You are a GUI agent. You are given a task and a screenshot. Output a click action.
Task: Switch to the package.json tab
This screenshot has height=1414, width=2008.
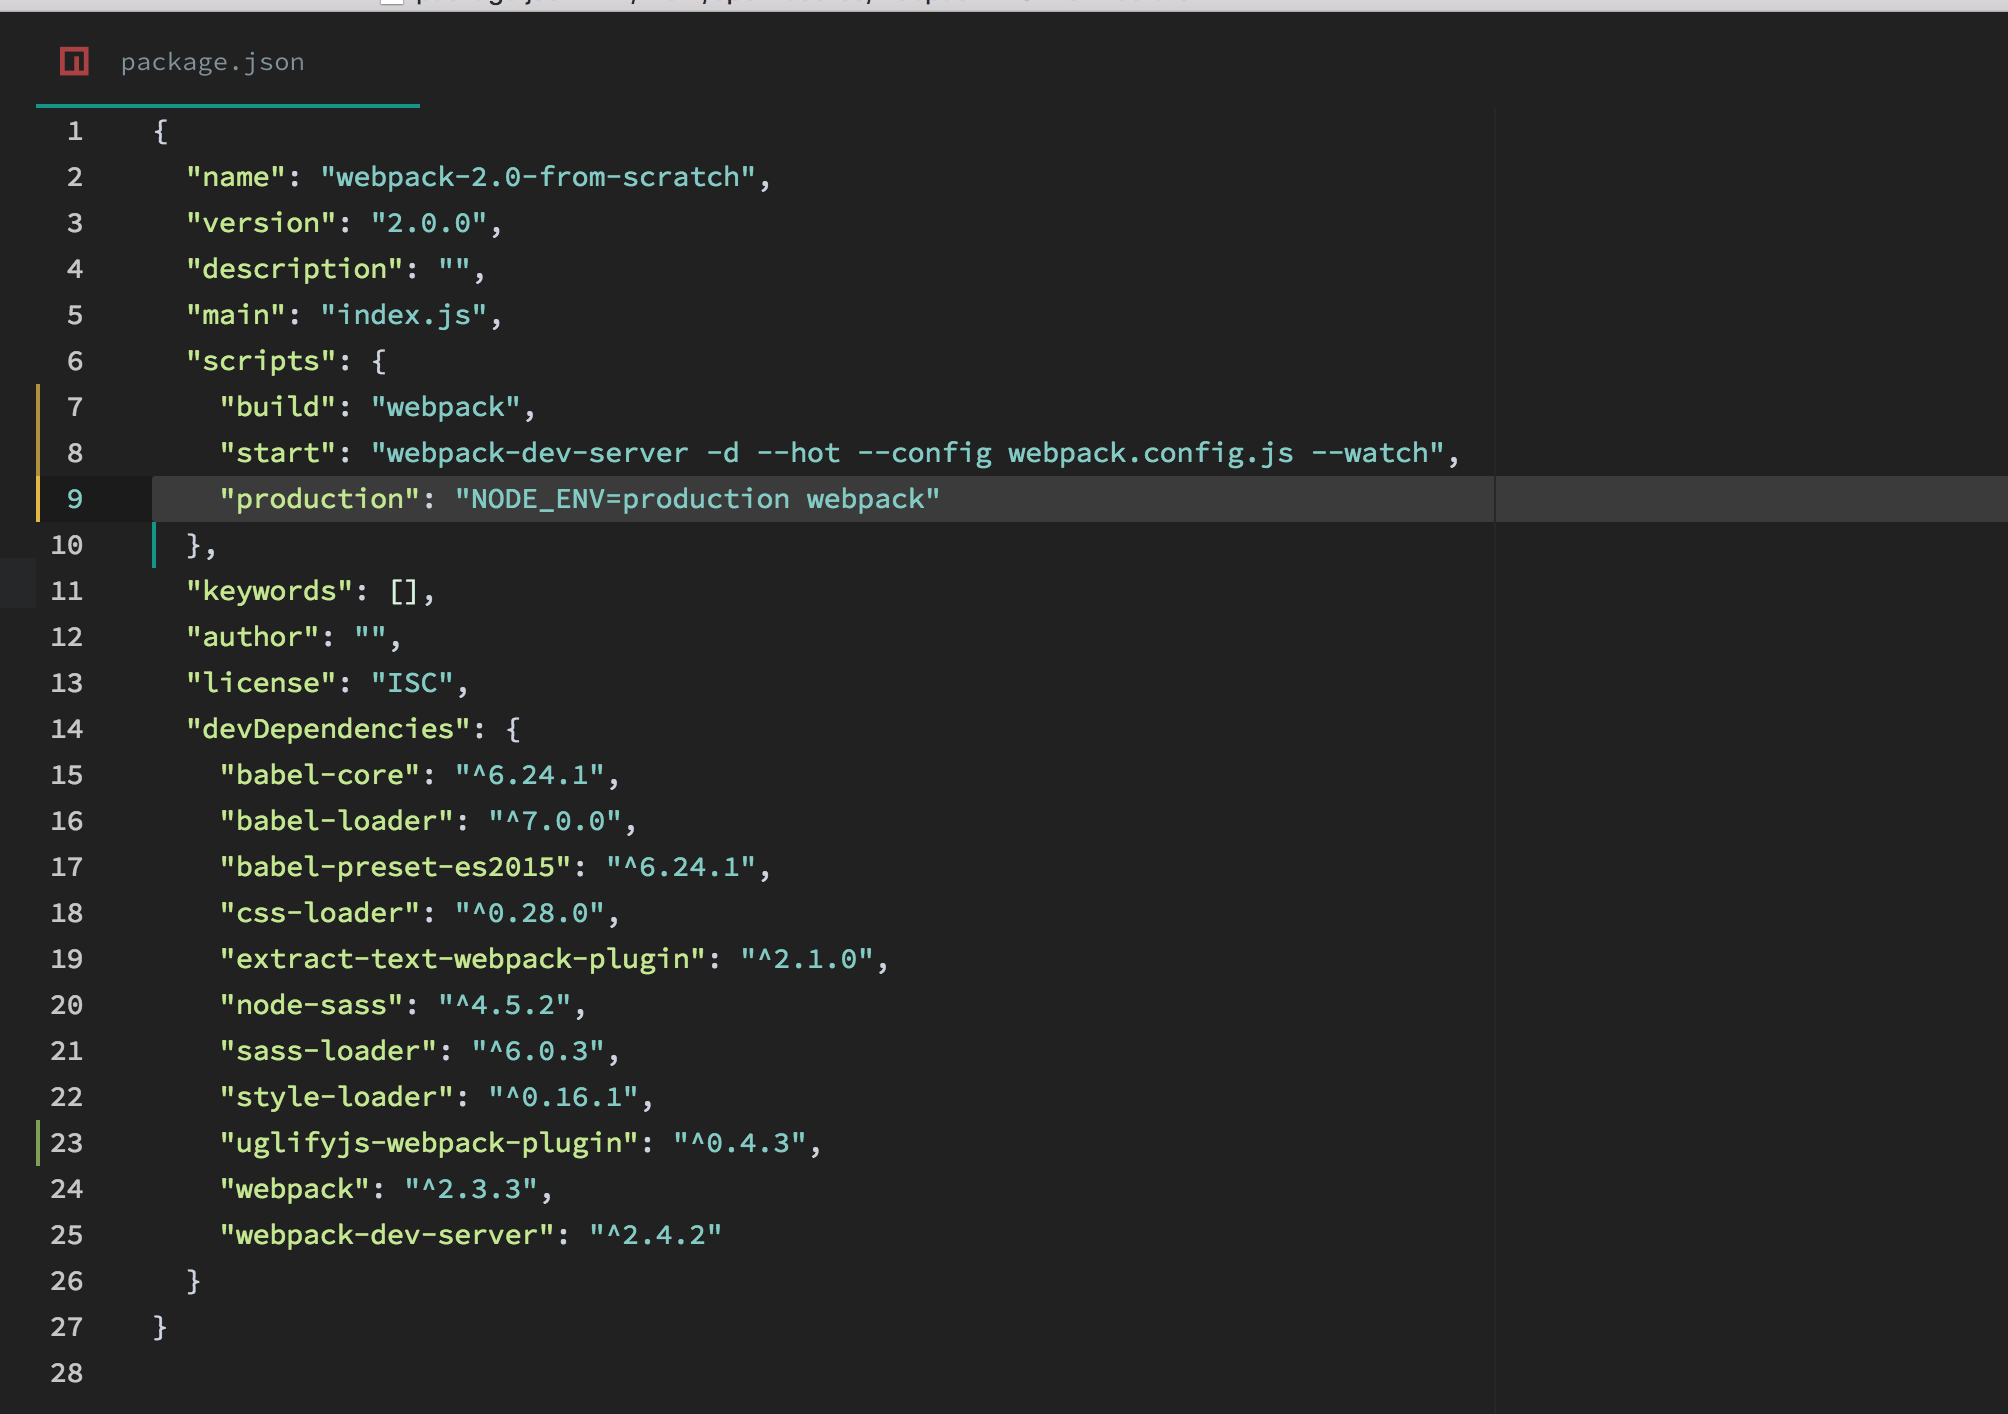(212, 62)
